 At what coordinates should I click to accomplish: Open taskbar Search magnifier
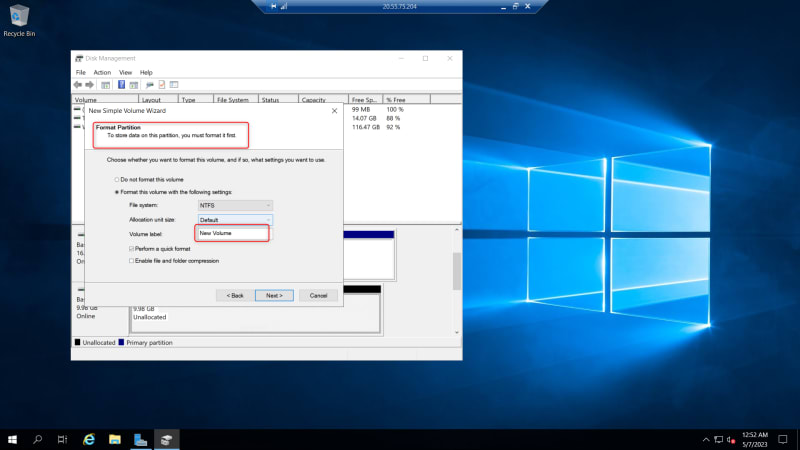tap(37, 439)
